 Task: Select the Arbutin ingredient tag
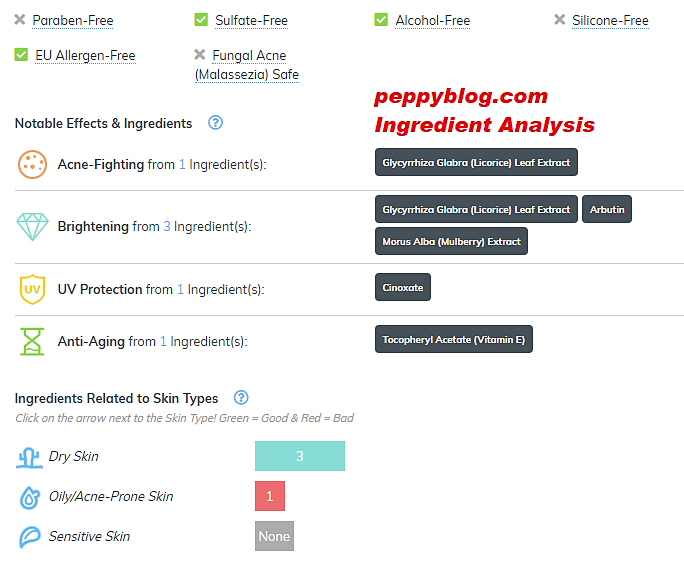point(607,209)
